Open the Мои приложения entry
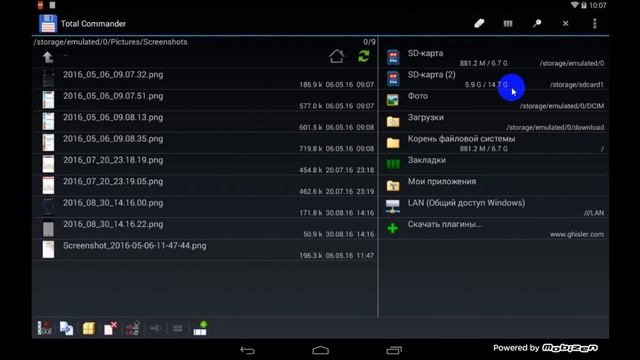The width and height of the screenshot is (640, 360). (x=494, y=185)
